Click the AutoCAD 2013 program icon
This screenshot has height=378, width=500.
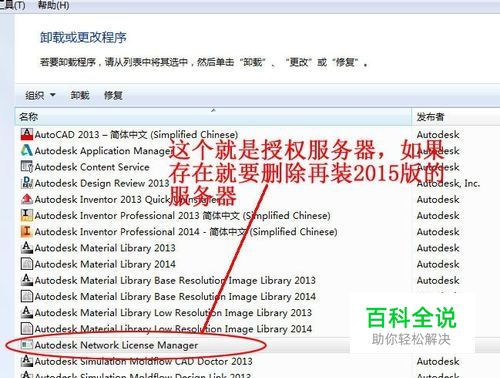pyautogui.click(x=27, y=134)
